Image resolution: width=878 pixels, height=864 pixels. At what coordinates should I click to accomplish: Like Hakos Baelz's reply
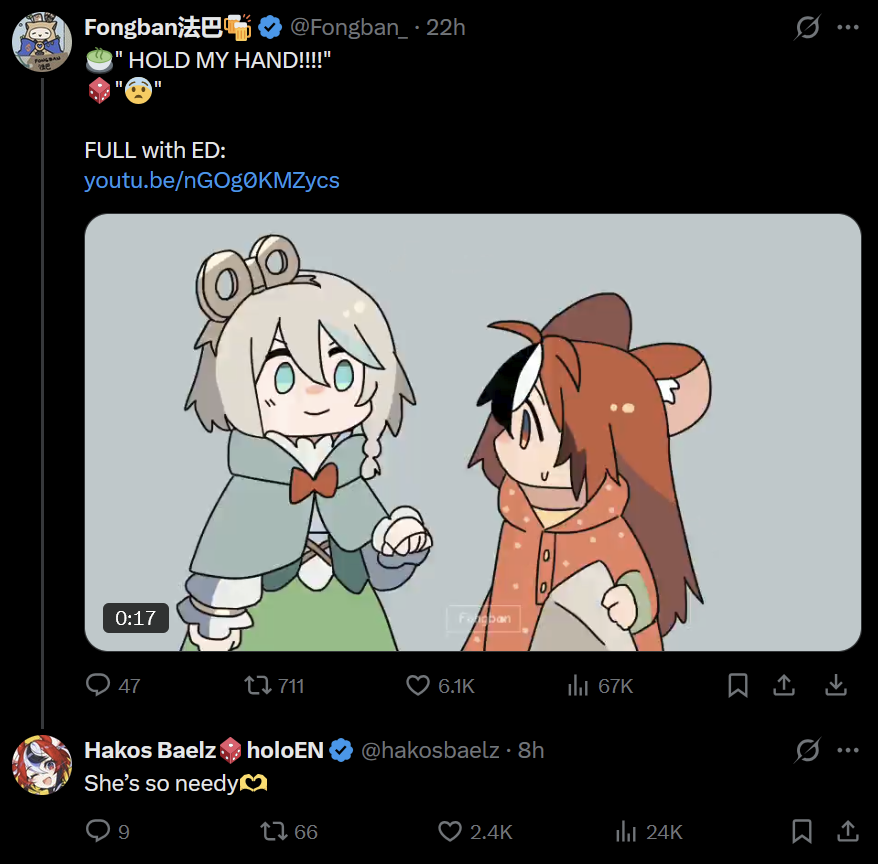[450, 831]
